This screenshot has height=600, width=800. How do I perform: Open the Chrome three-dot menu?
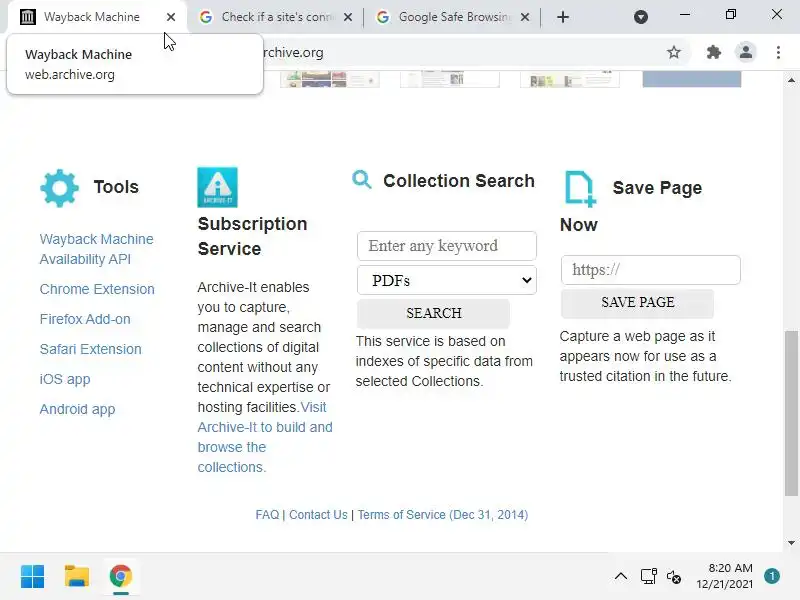[x=778, y=52]
